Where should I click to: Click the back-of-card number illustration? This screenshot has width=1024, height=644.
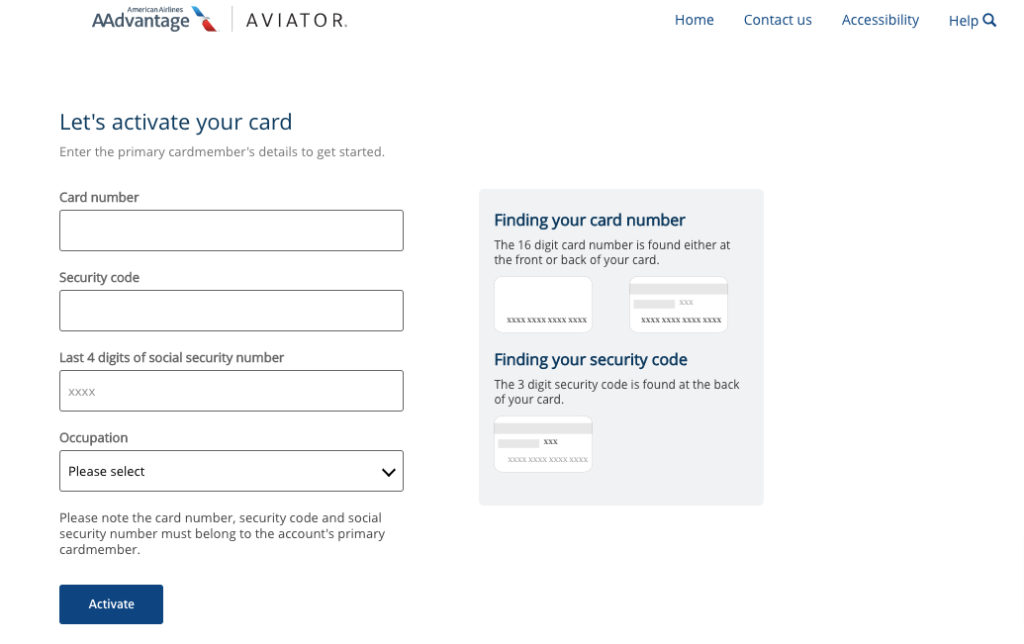[678, 303]
